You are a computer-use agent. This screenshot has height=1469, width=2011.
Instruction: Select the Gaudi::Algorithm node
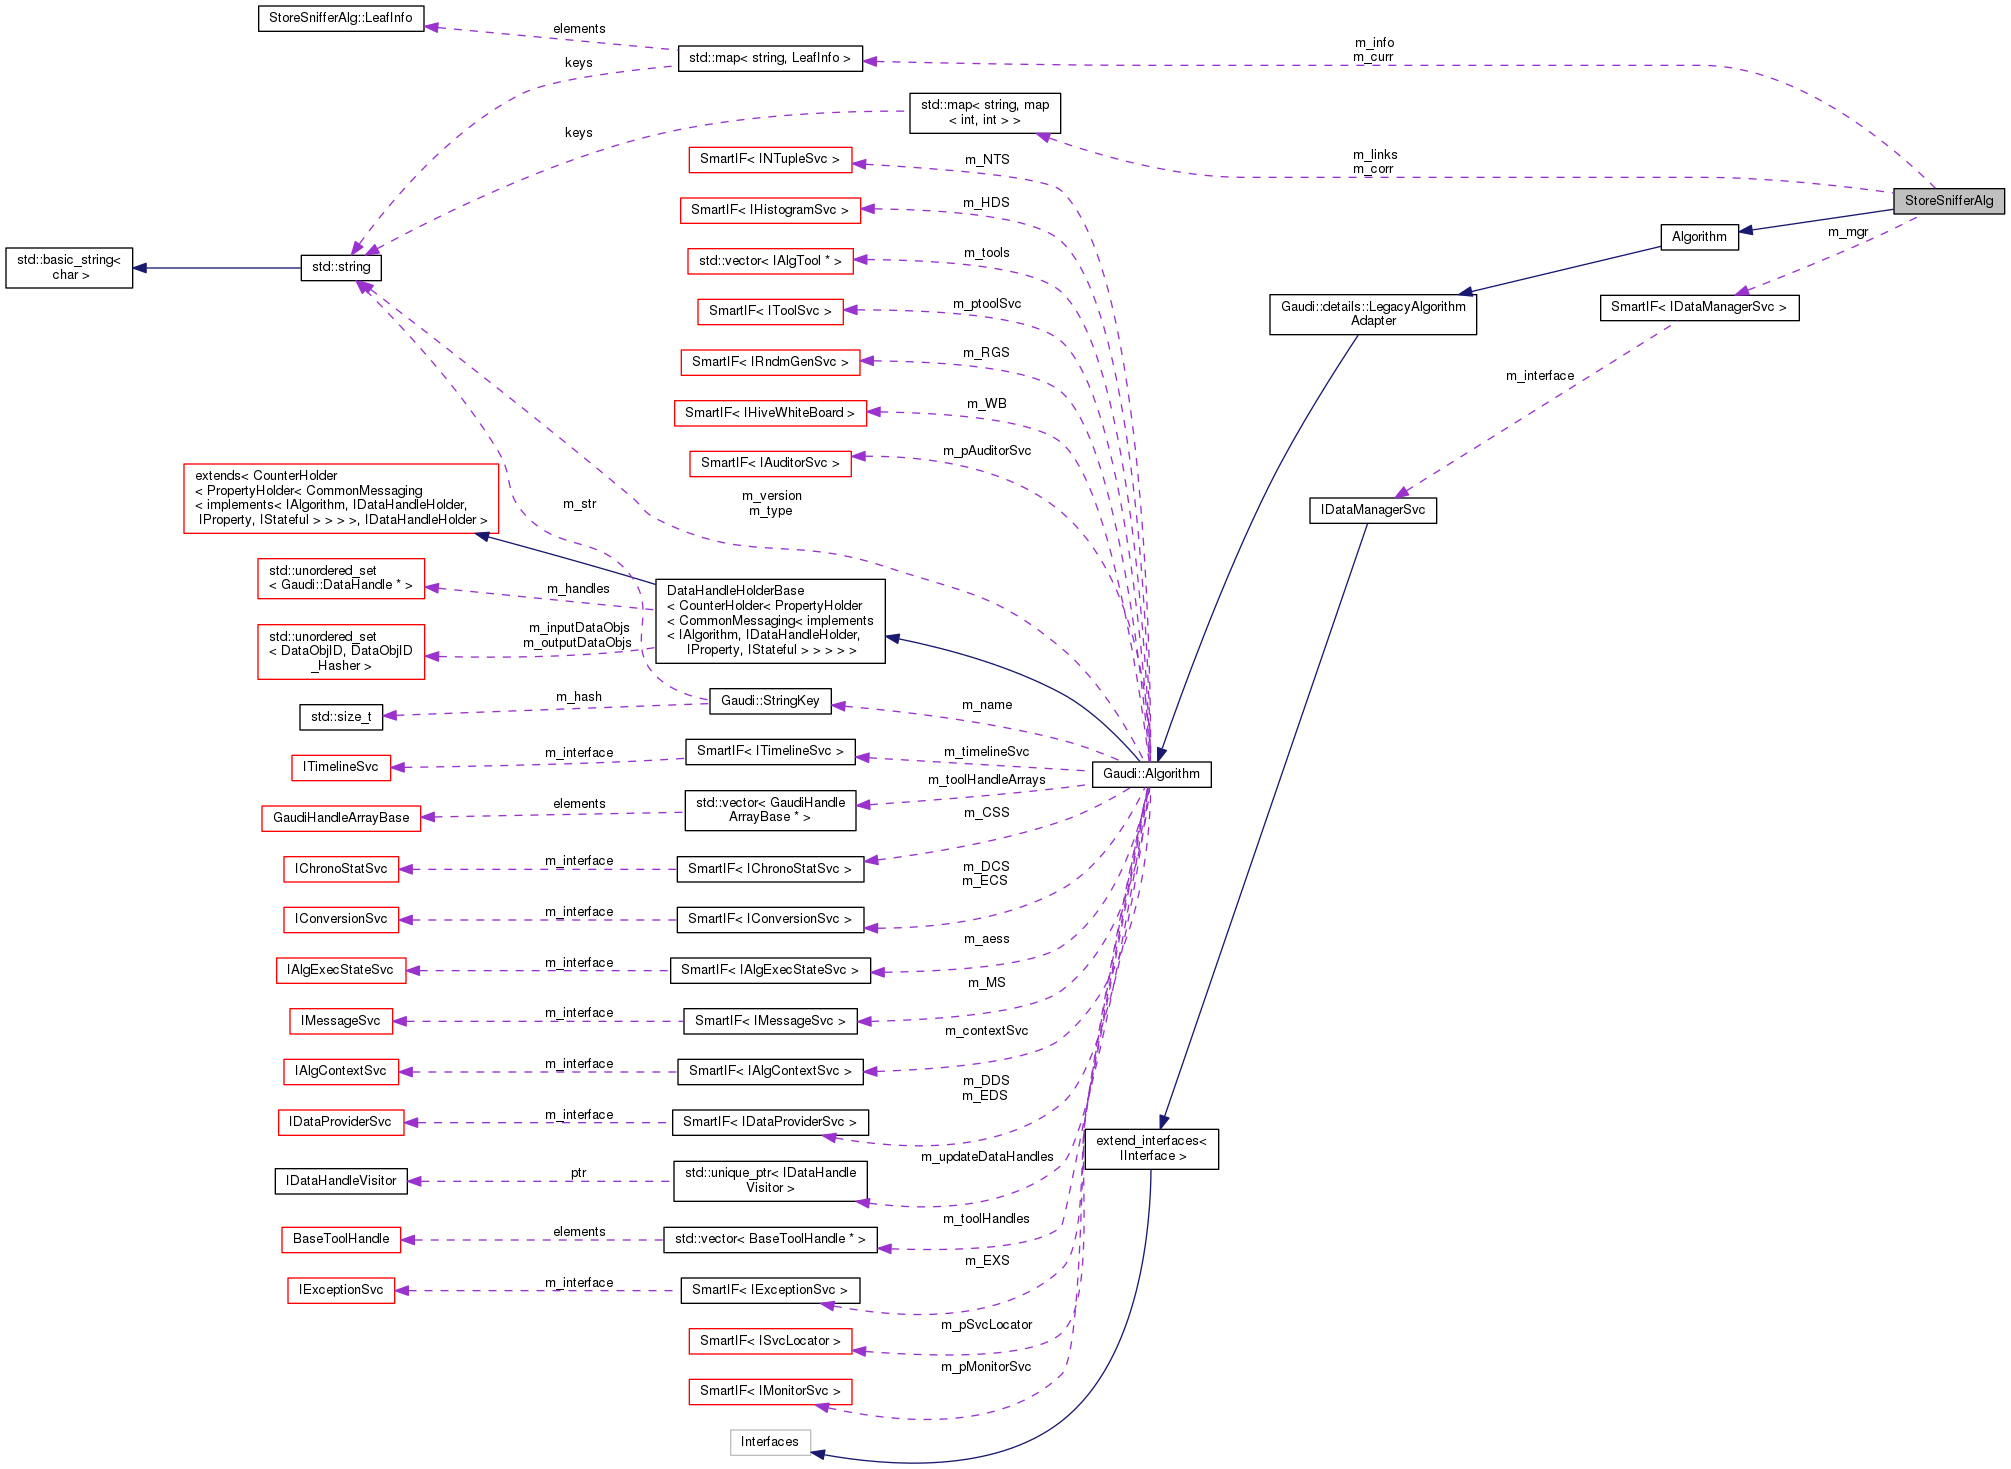(x=1151, y=774)
